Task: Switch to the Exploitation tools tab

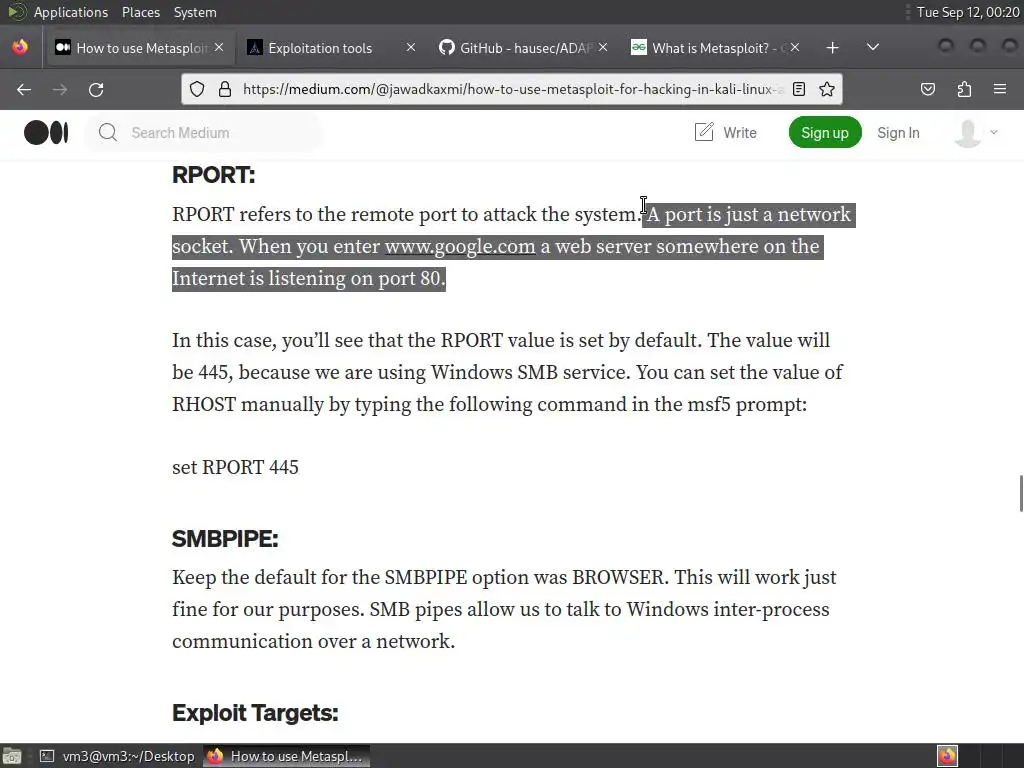Action: pos(320,48)
